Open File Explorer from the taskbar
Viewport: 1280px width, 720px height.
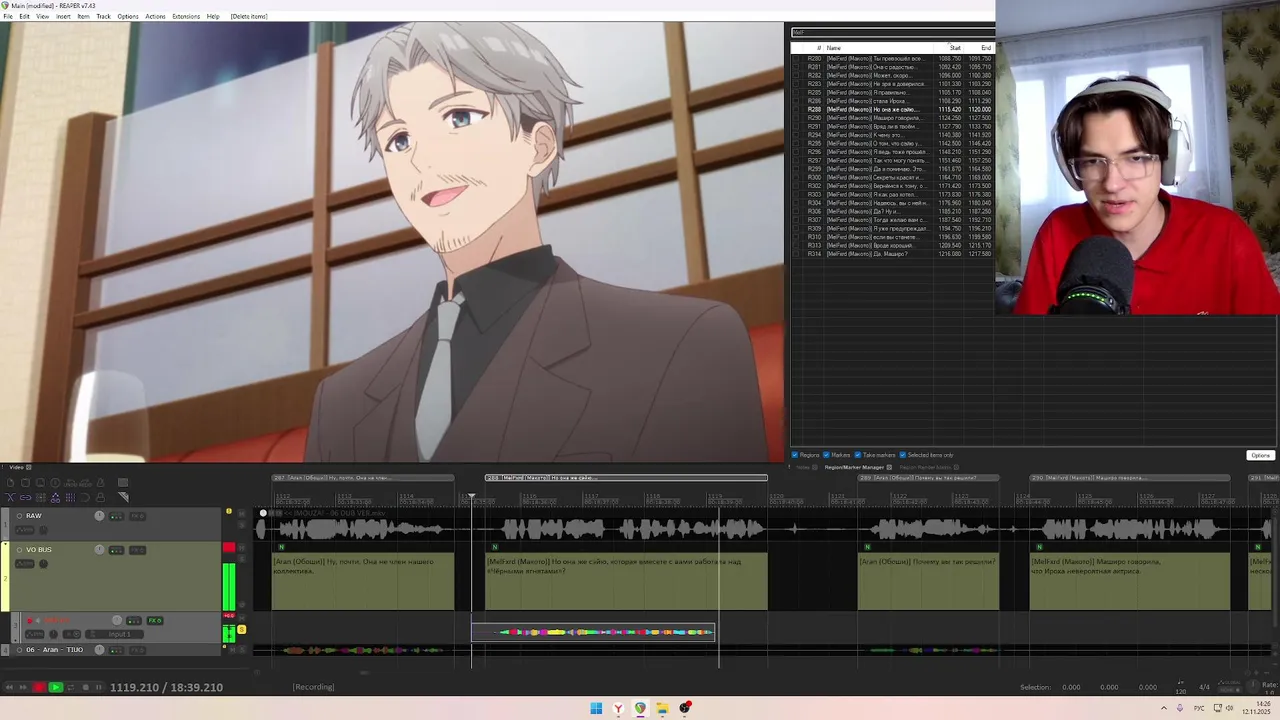(x=662, y=708)
